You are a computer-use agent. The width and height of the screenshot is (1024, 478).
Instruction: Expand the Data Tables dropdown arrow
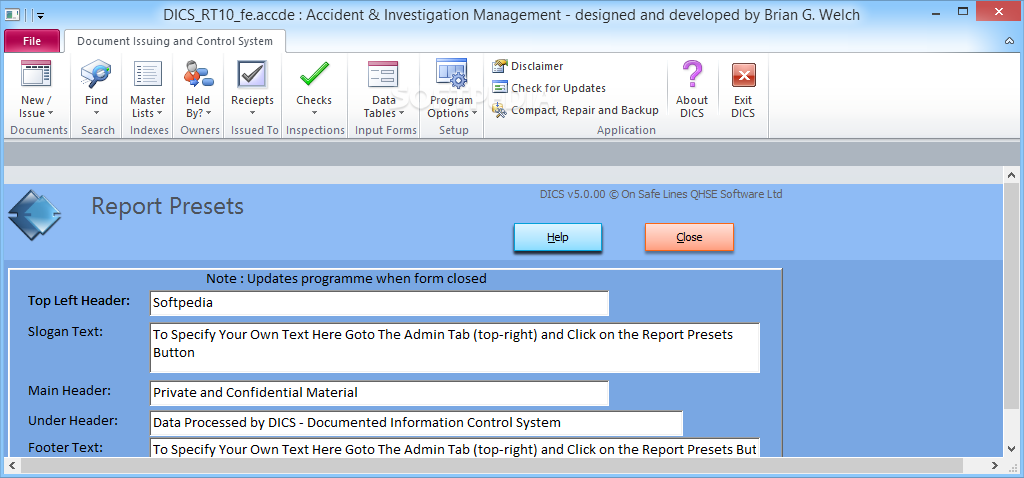point(402,114)
